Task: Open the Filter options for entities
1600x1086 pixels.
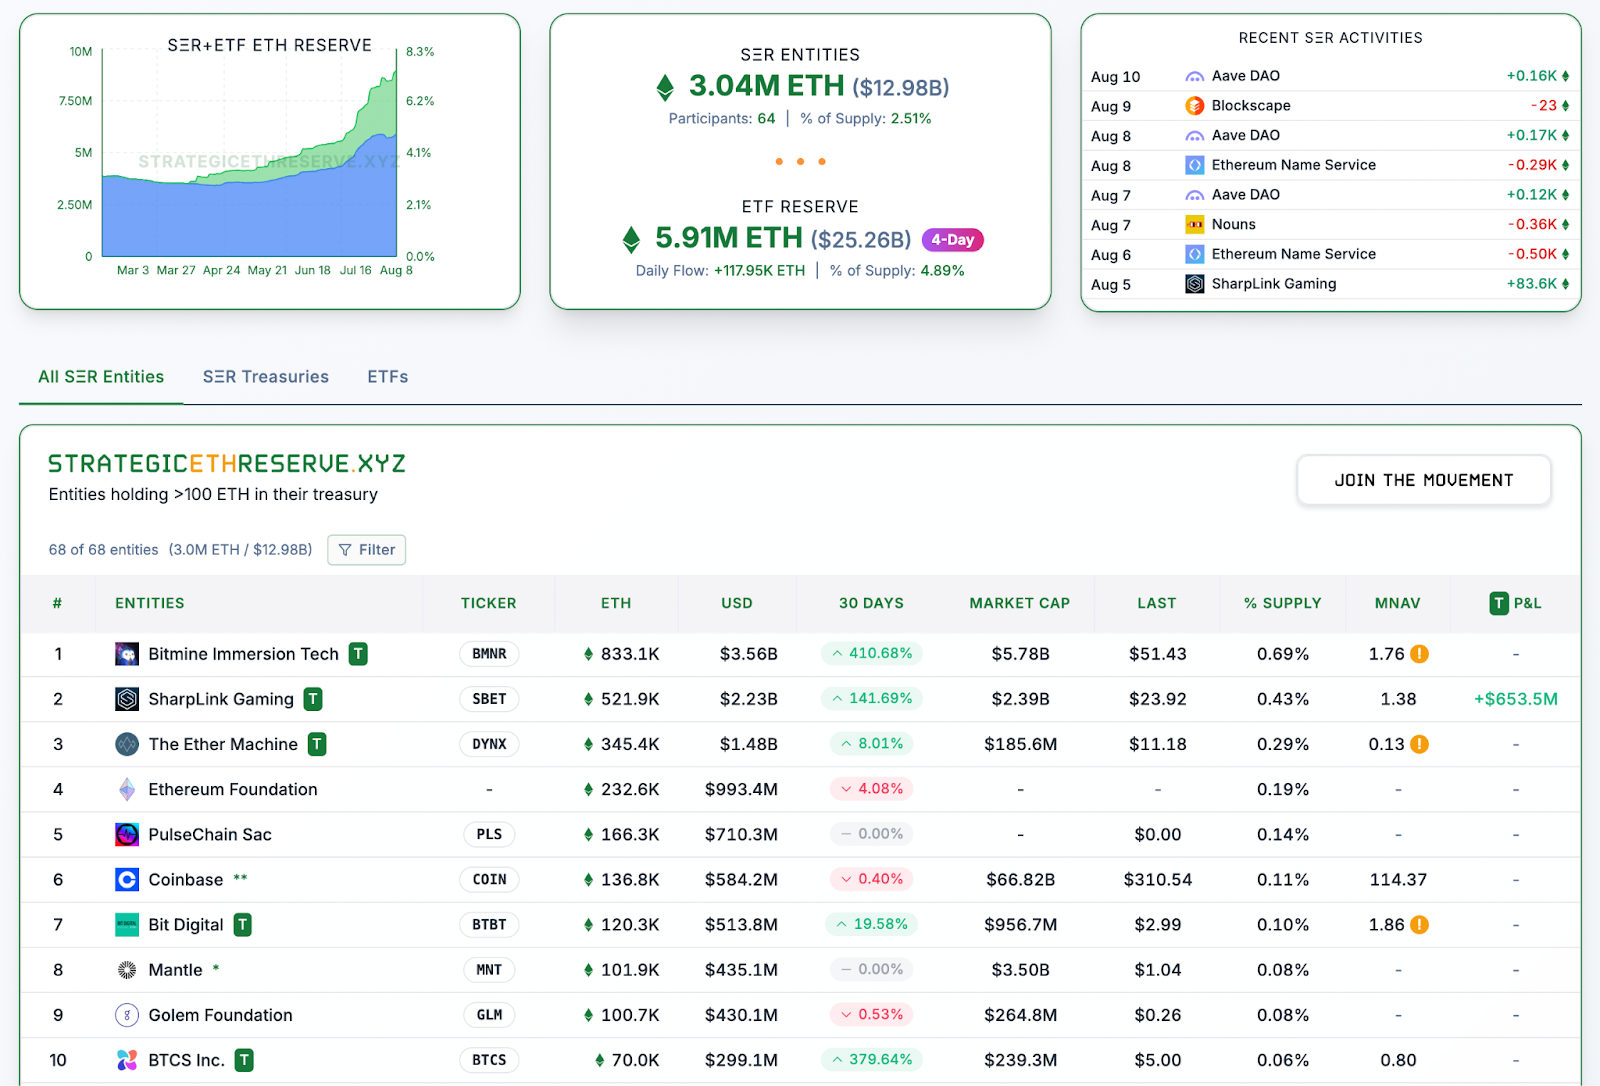Action: pyautogui.click(x=367, y=550)
